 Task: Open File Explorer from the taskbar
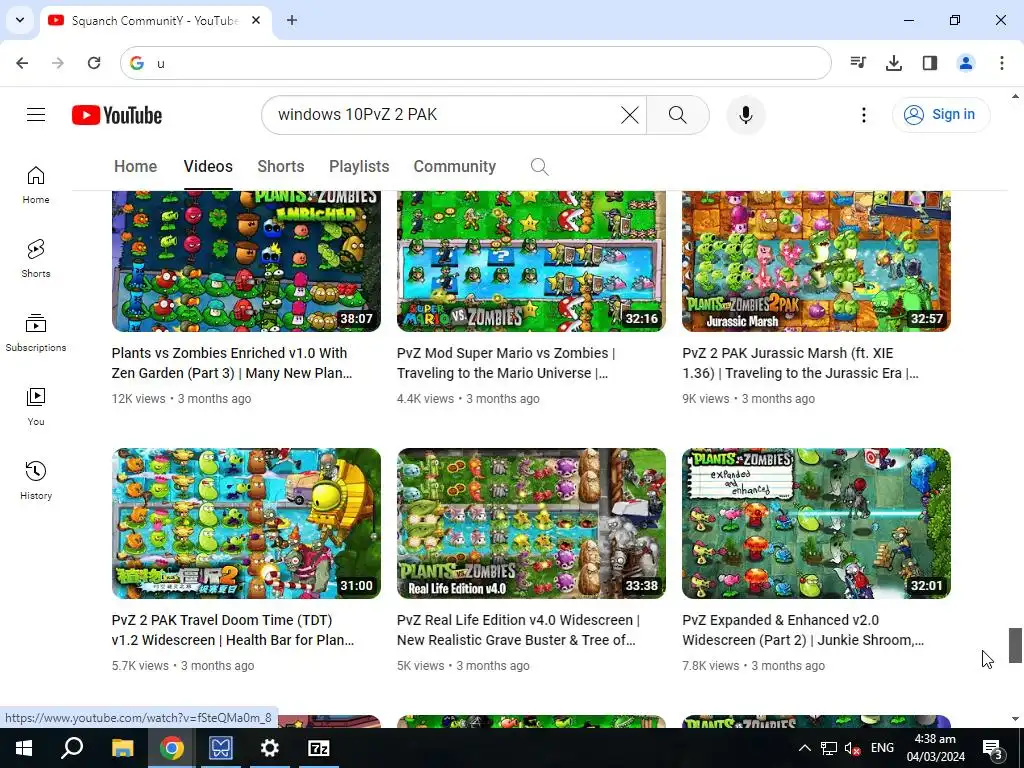point(122,748)
